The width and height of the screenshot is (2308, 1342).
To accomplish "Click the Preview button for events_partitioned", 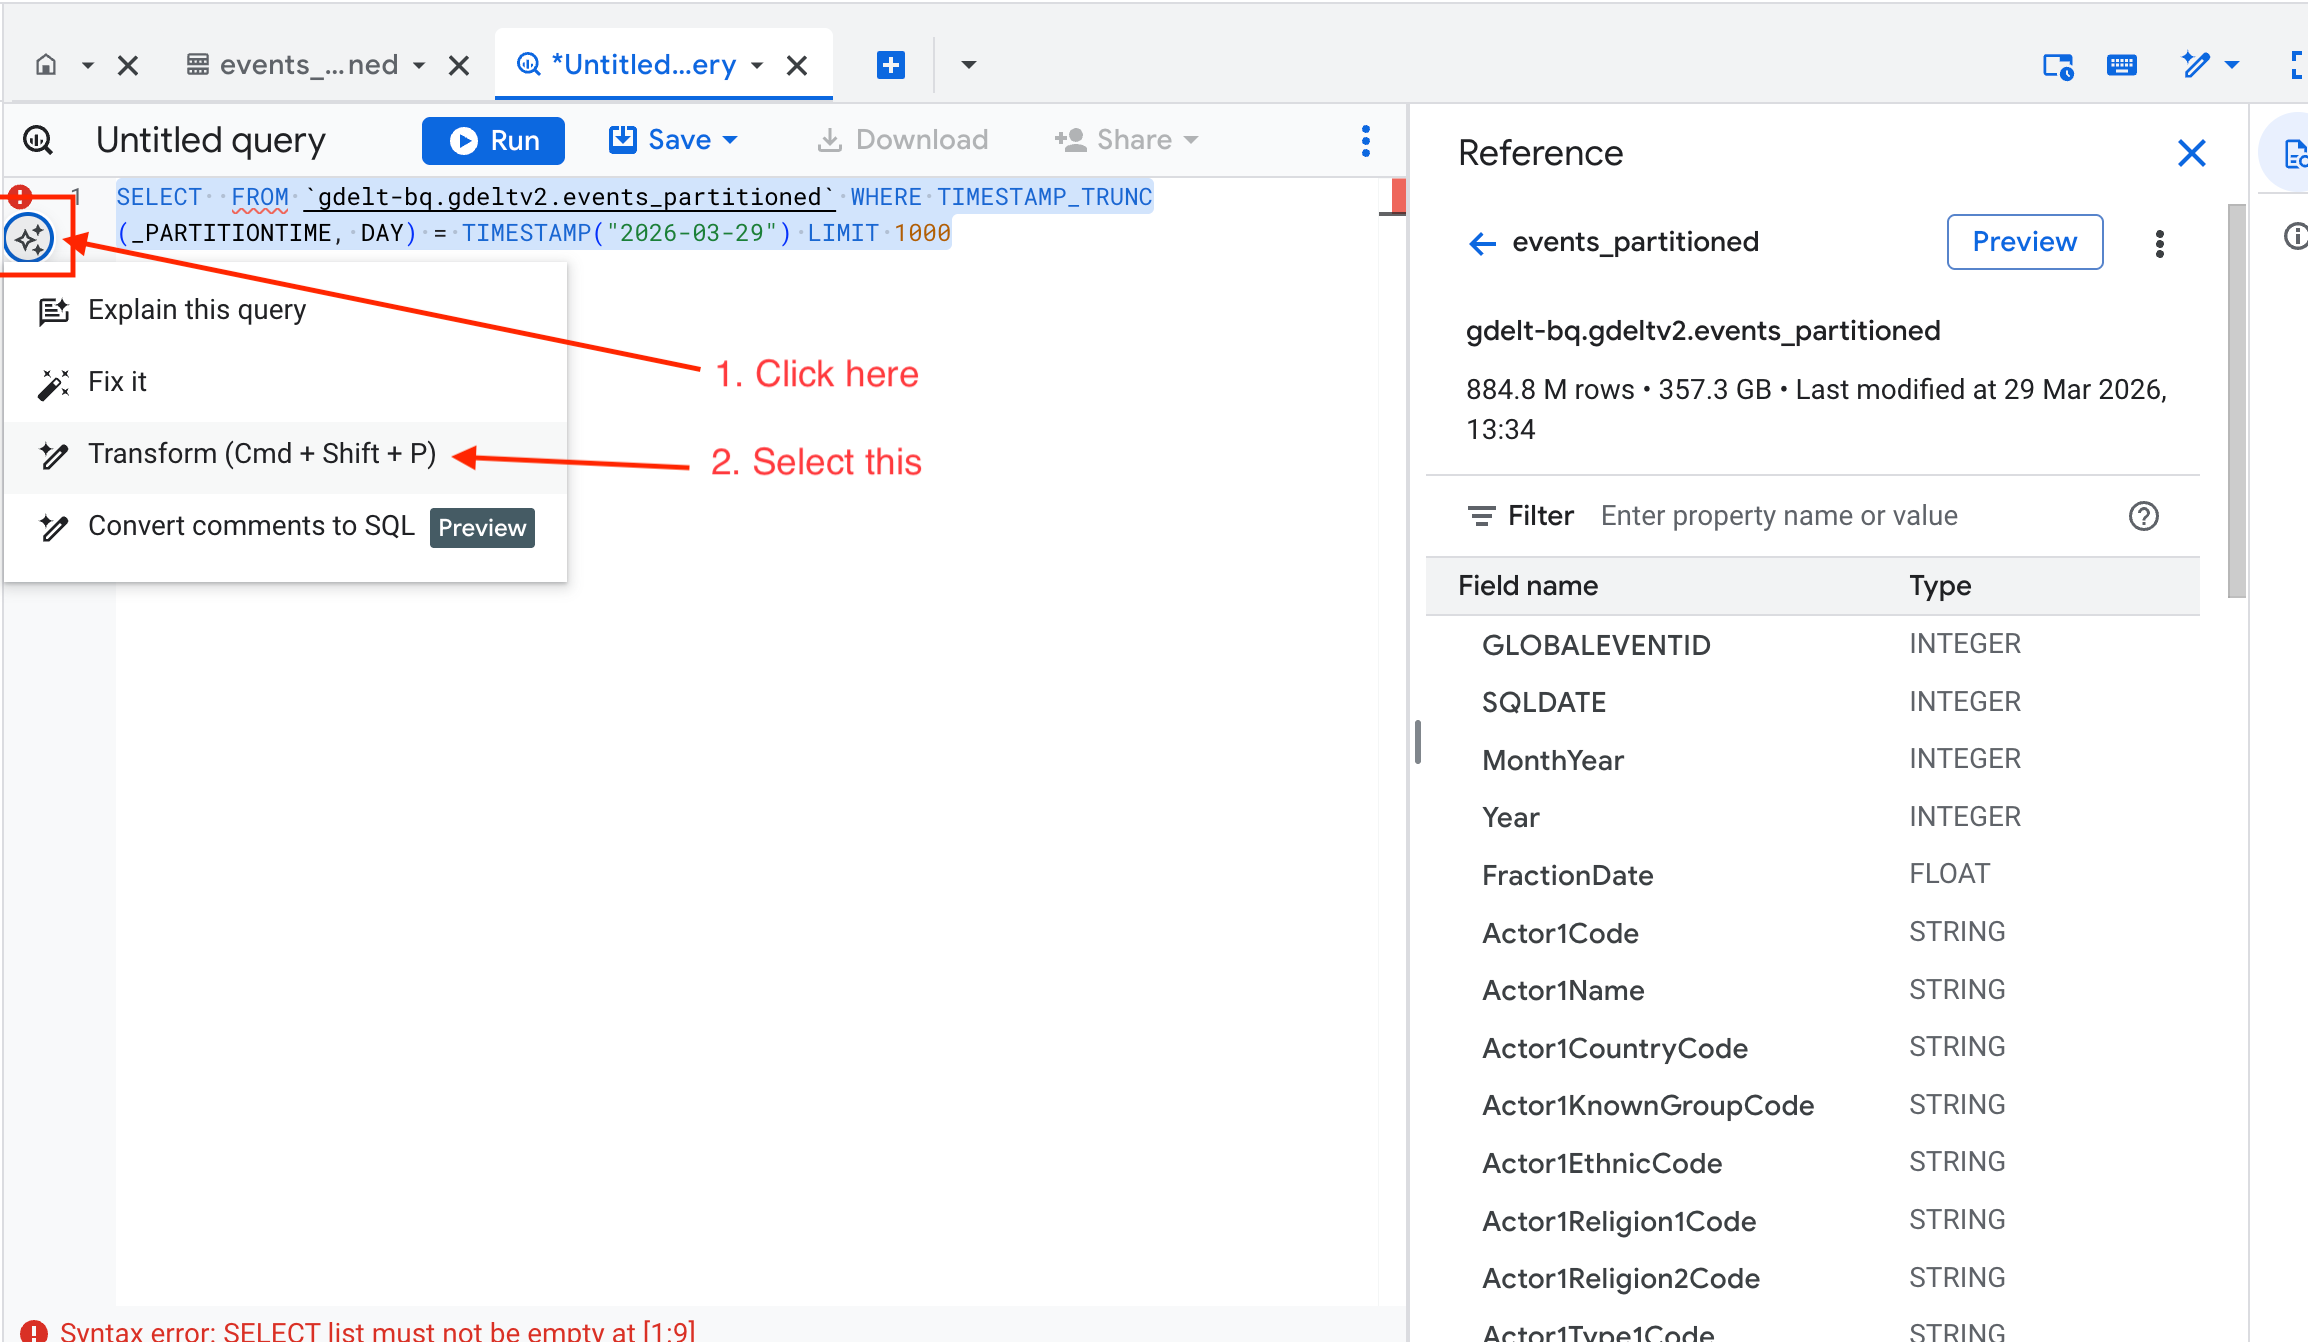I will click(2025, 242).
